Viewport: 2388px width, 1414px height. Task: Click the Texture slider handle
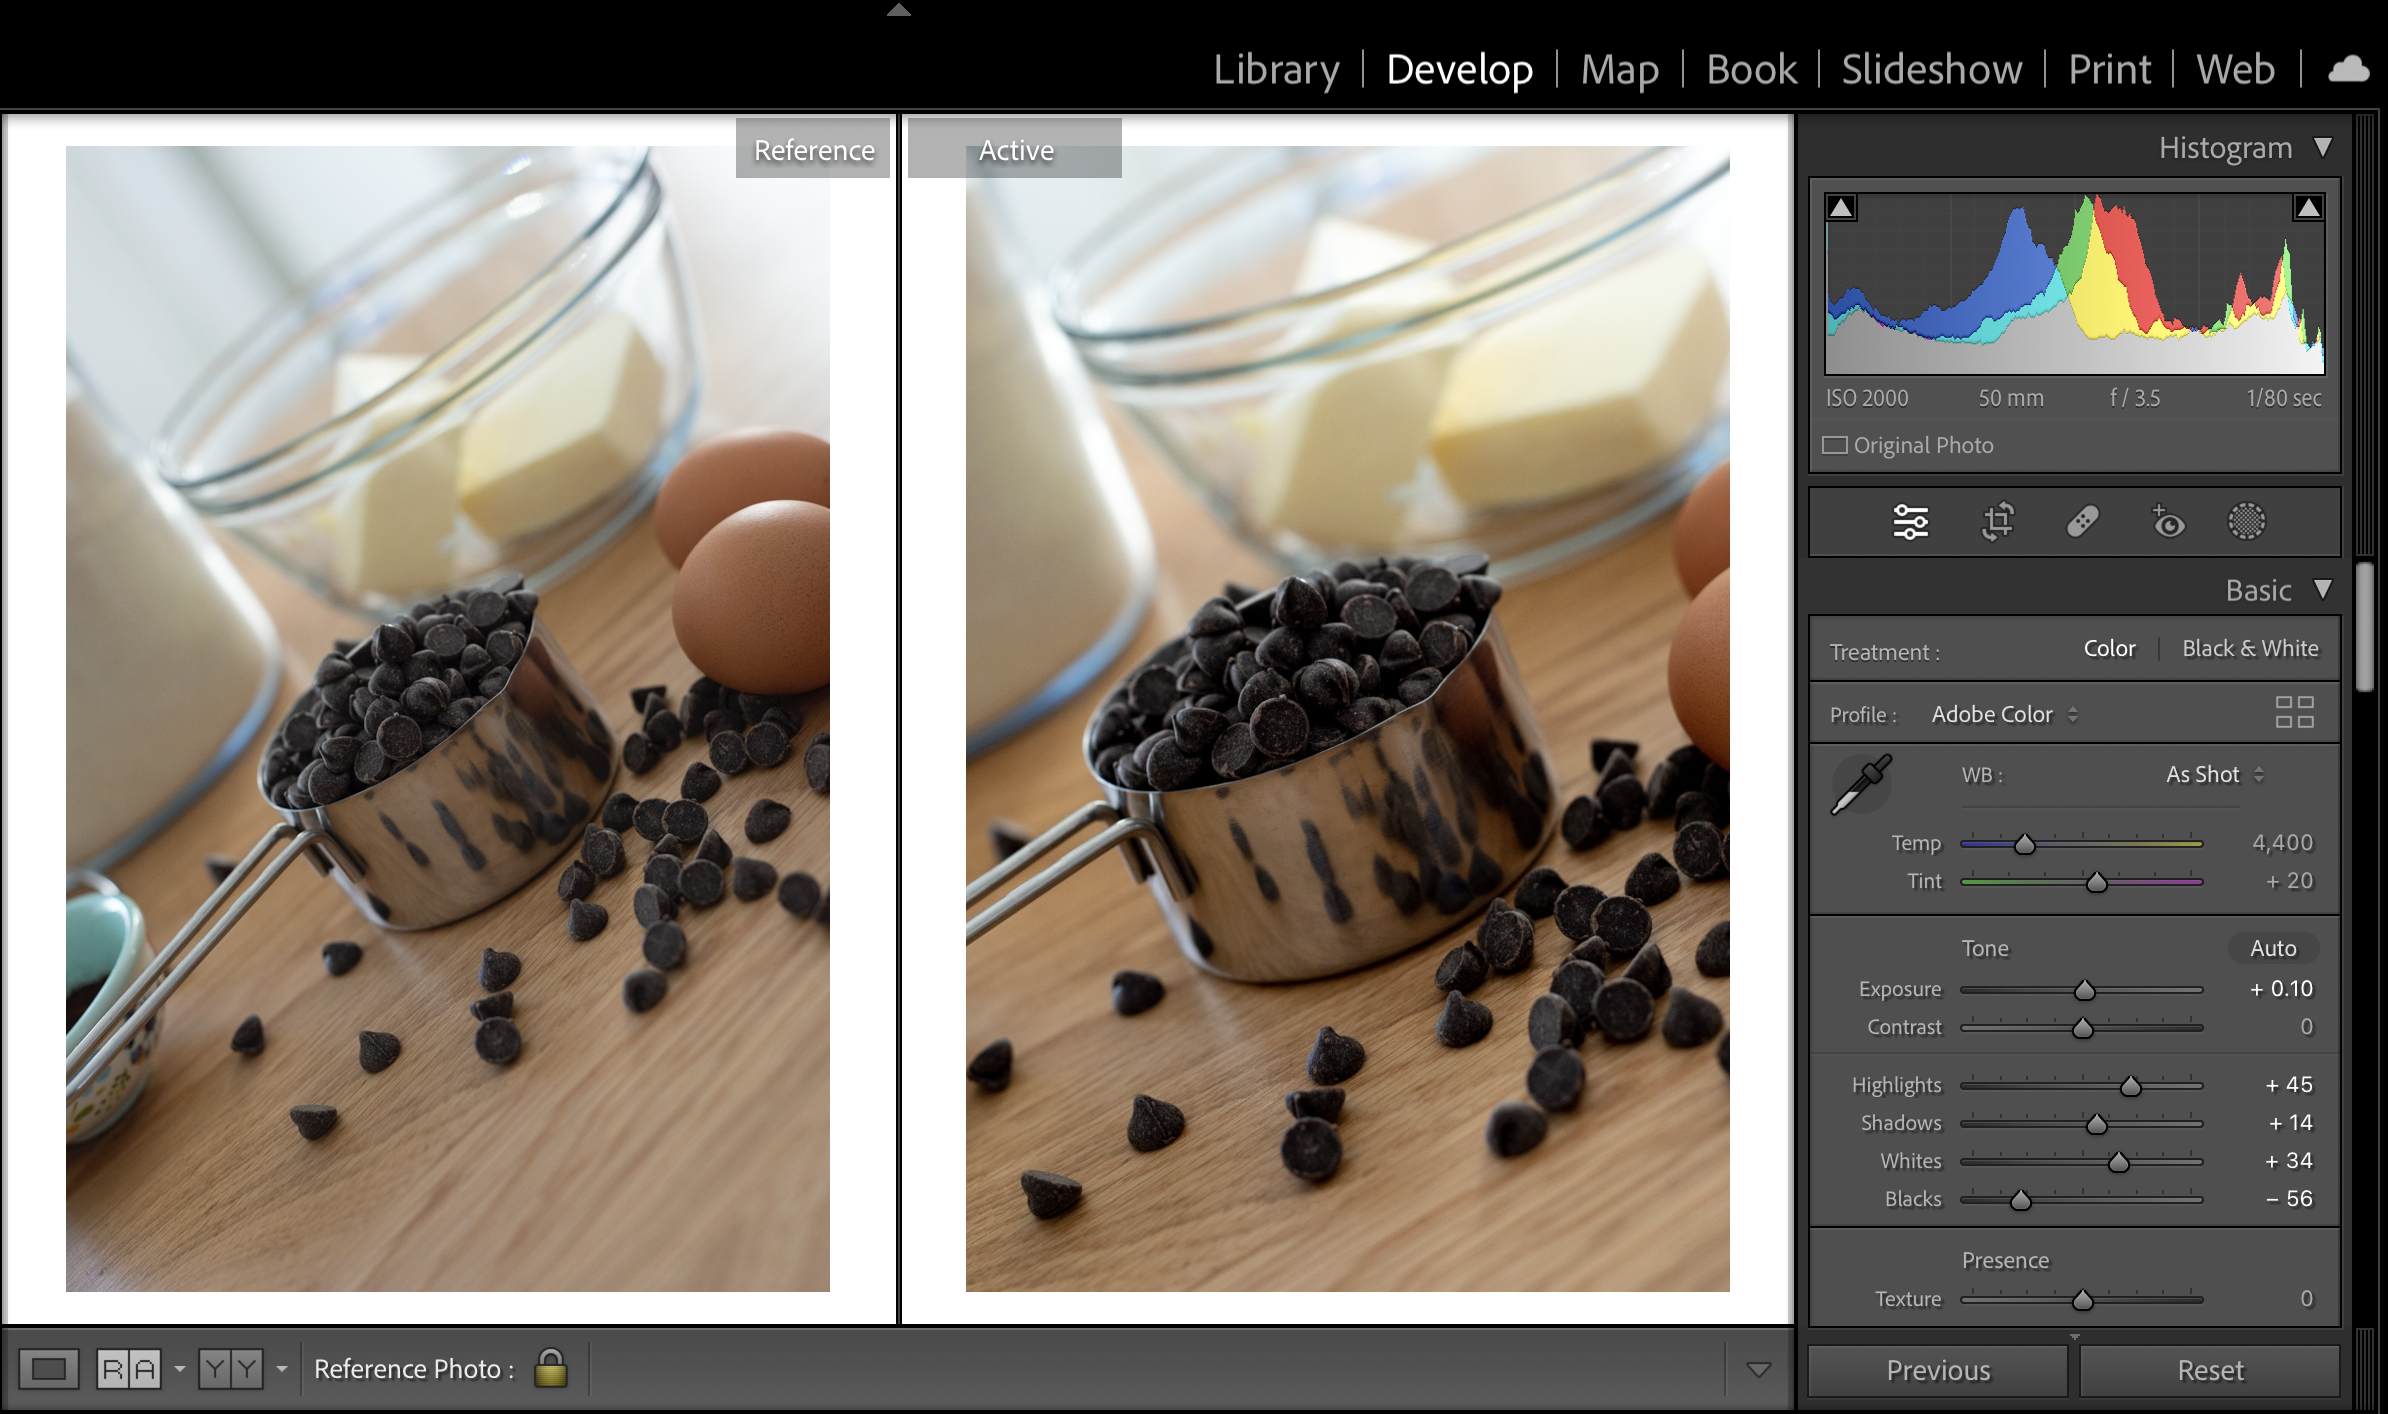(x=2082, y=1300)
